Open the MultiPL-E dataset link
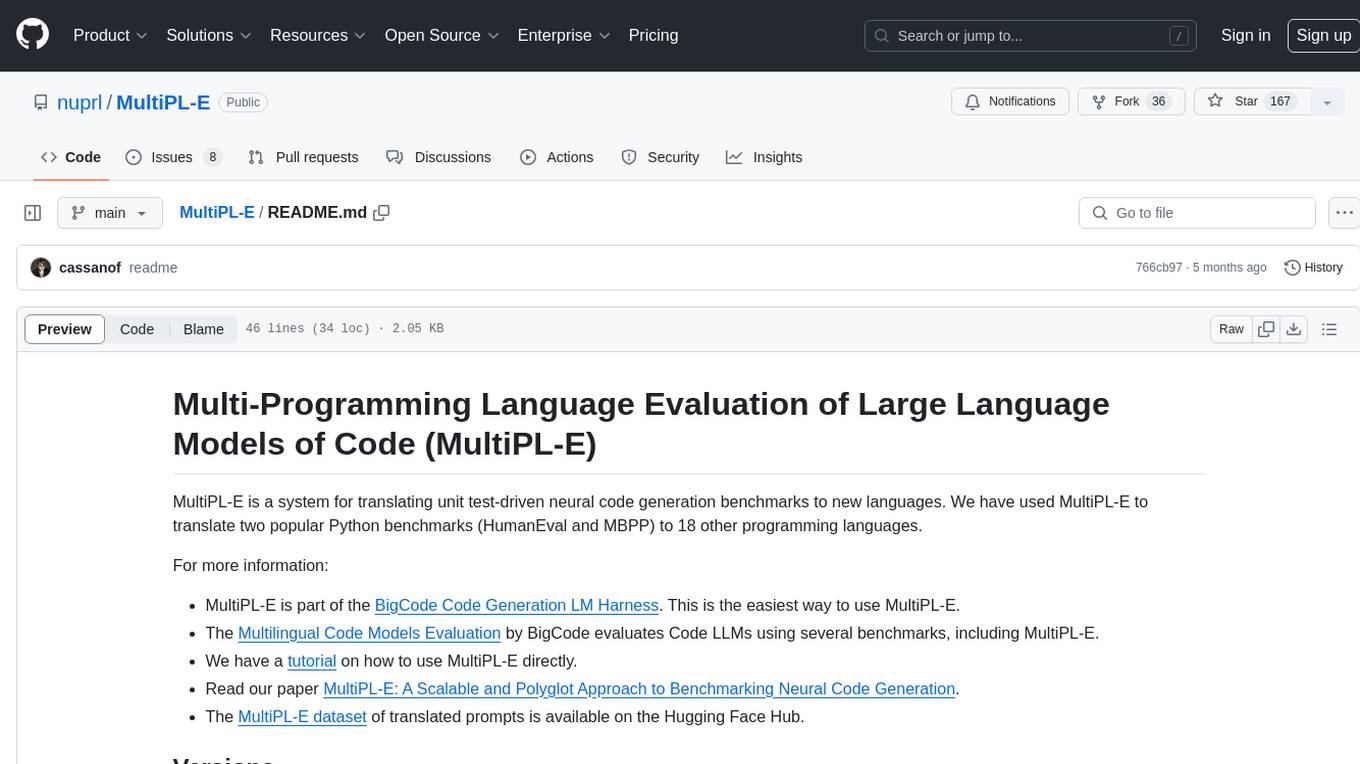This screenshot has height=764, width=1360. pos(302,717)
